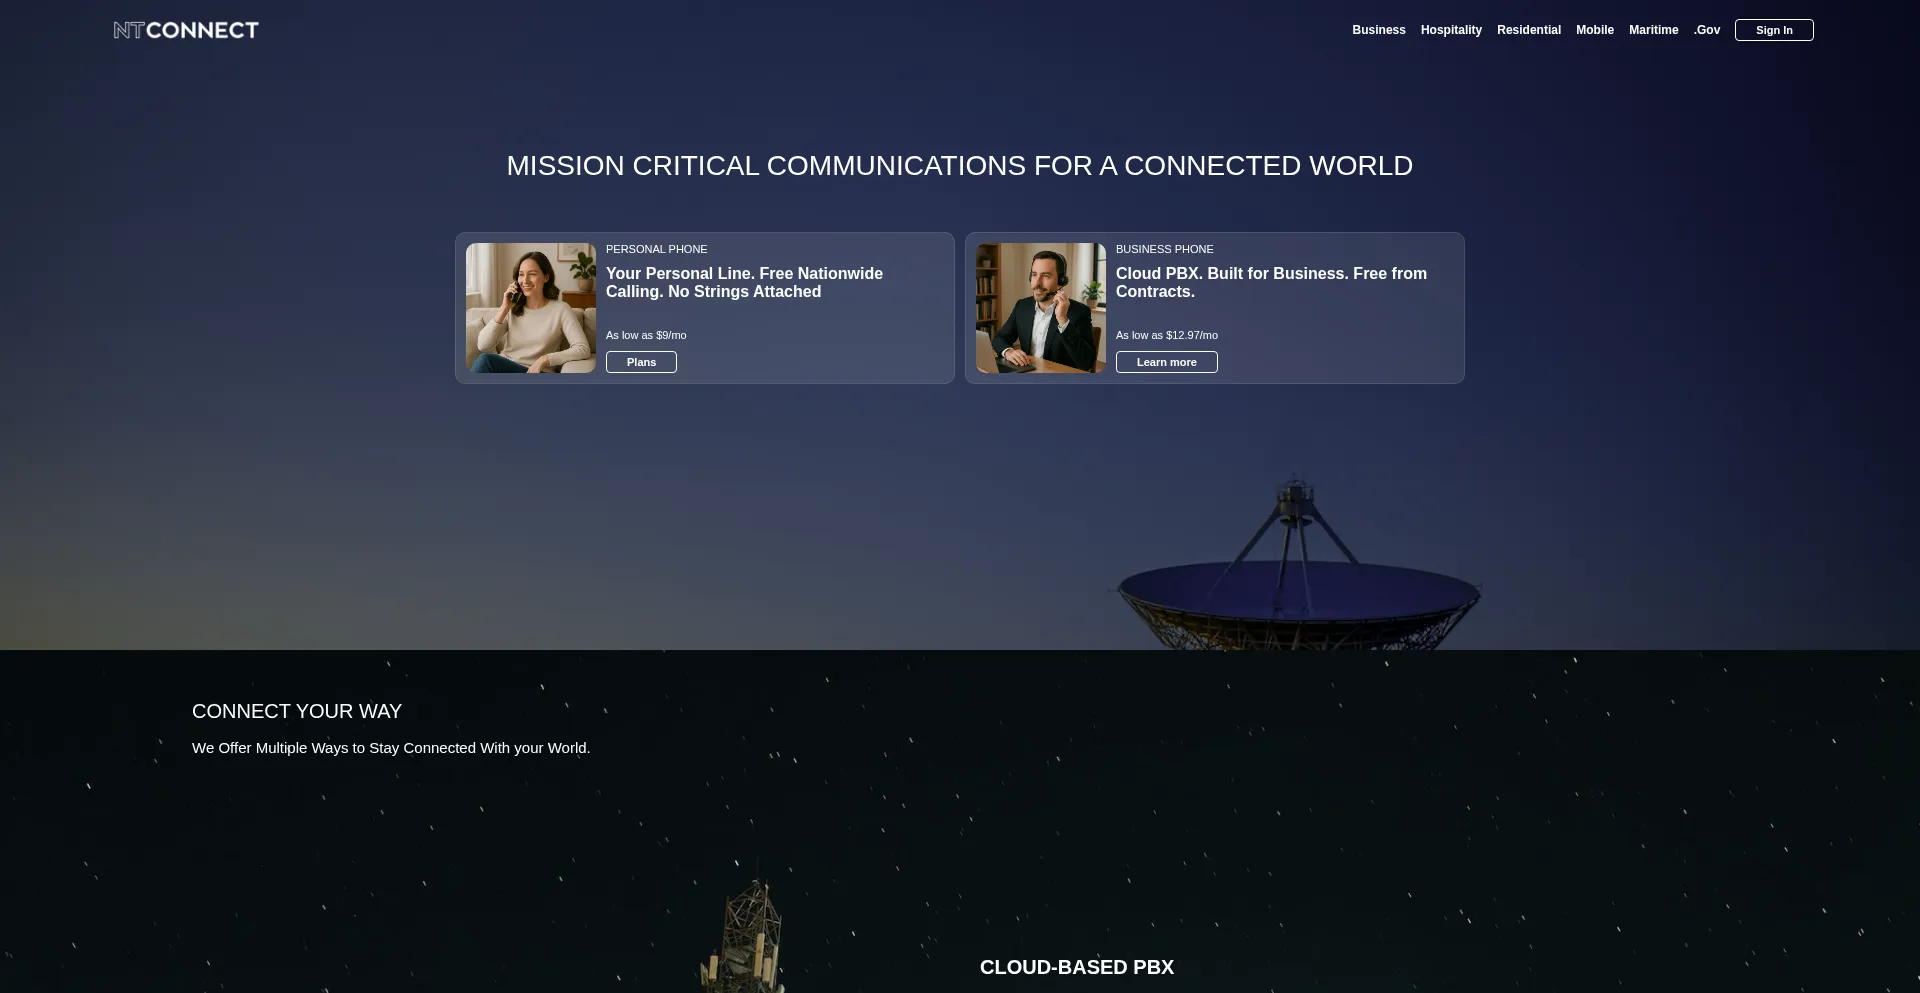Open the Business navigation menu
This screenshot has width=1920, height=993.
pos(1378,29)
